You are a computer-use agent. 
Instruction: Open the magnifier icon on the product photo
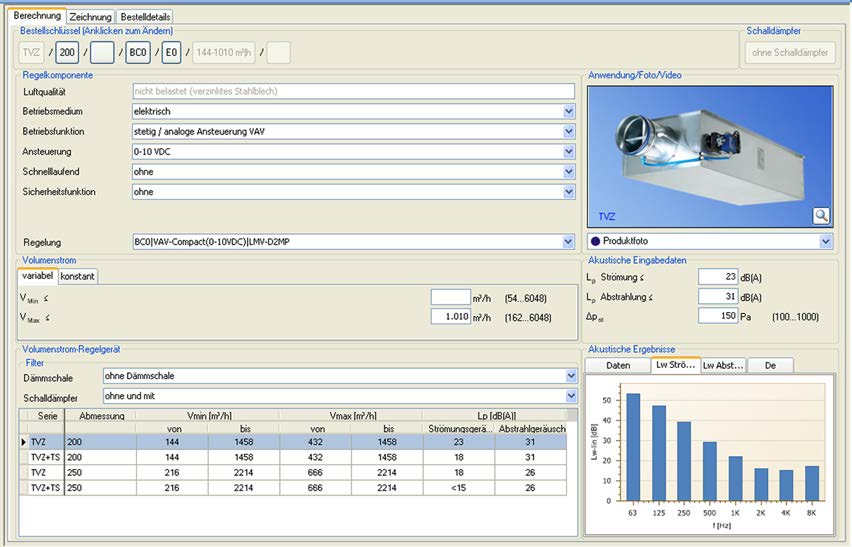[821, 216]
